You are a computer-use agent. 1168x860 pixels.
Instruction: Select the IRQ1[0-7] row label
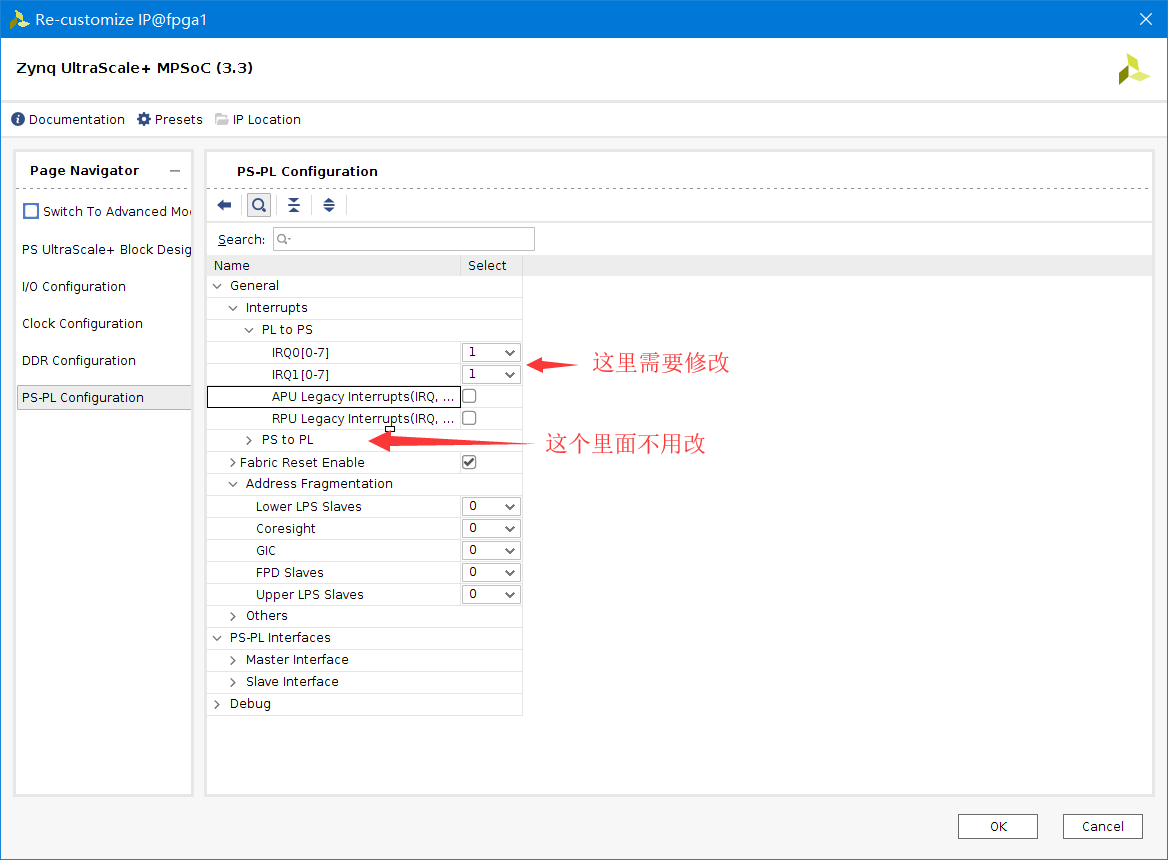tap(300, 375)
